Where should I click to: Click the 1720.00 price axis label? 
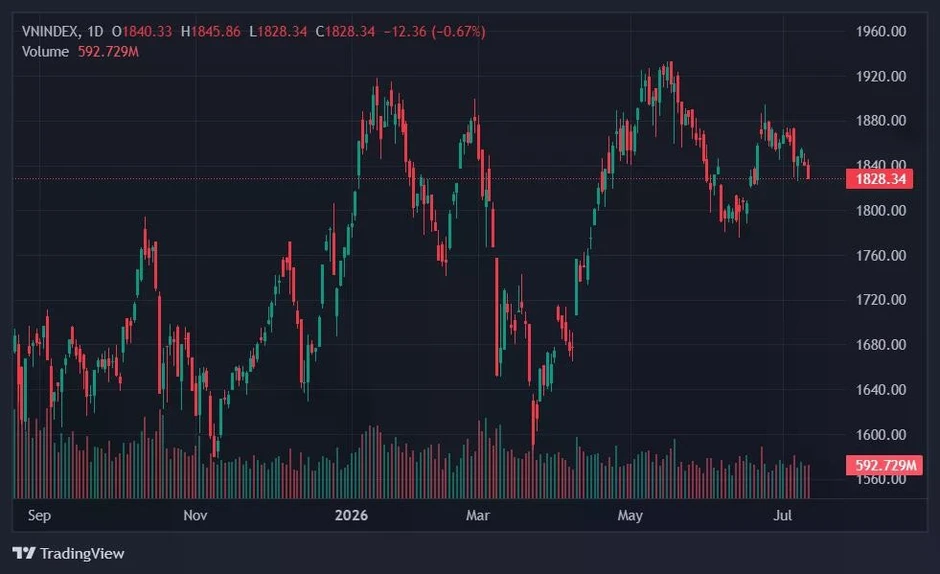(x=881, y=299)
